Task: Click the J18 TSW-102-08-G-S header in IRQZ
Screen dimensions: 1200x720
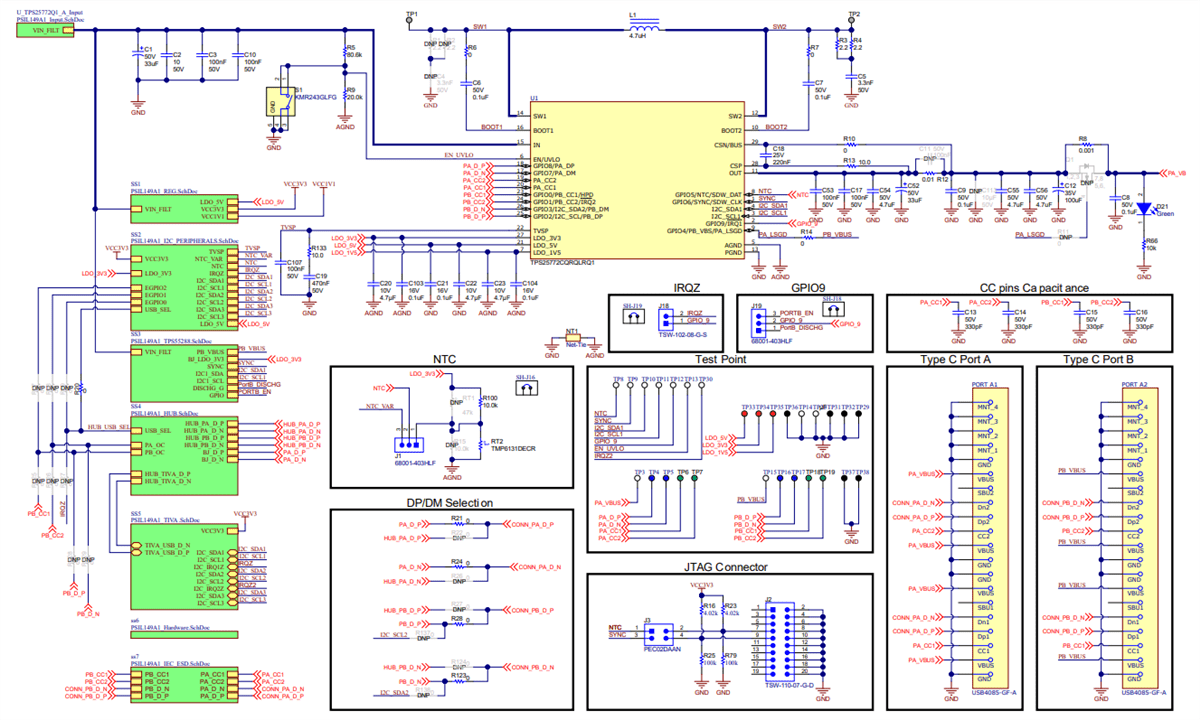Action: pyautogui.click(x=665, y=318)
